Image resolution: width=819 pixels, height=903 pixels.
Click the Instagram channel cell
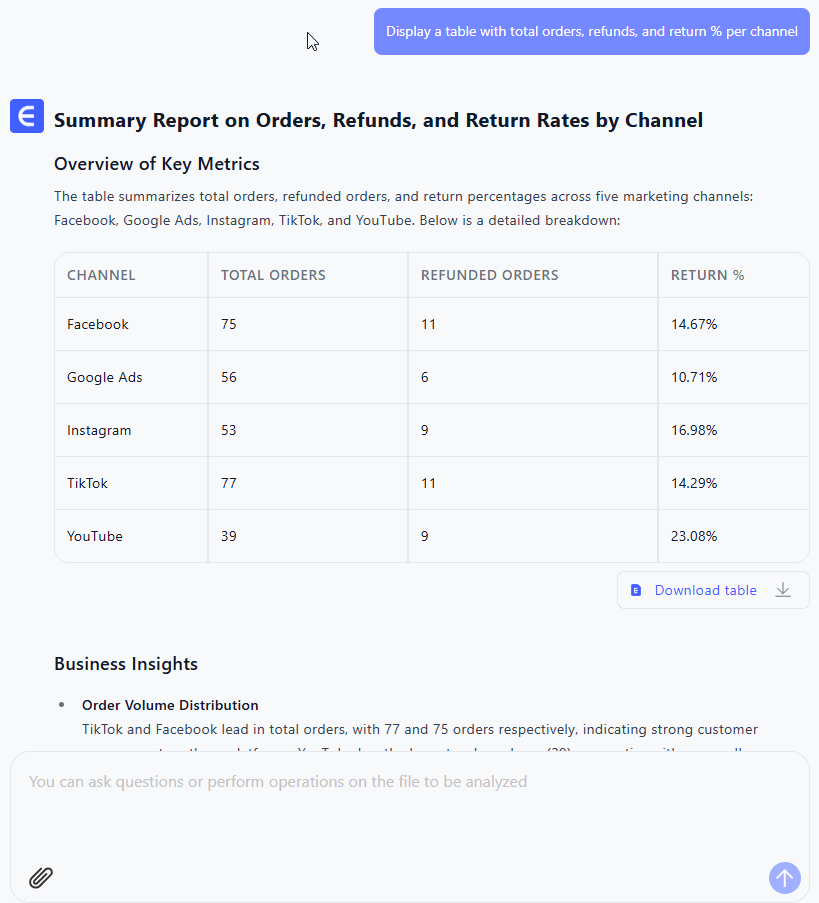click(x=99, y=430)
